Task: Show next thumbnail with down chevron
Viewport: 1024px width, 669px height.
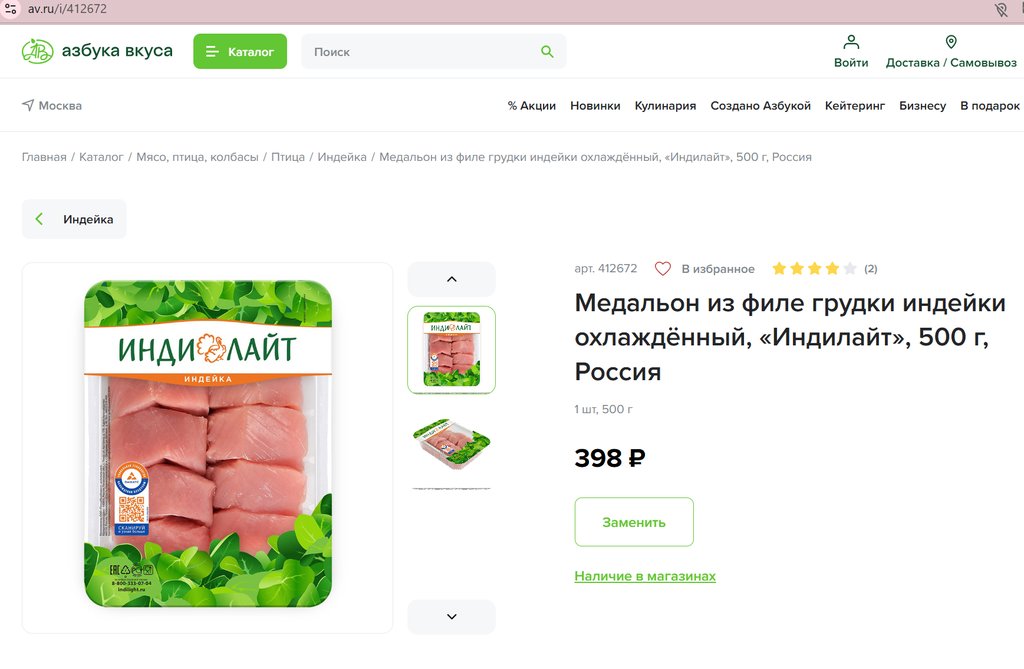Action: click(x=451, y=616)
